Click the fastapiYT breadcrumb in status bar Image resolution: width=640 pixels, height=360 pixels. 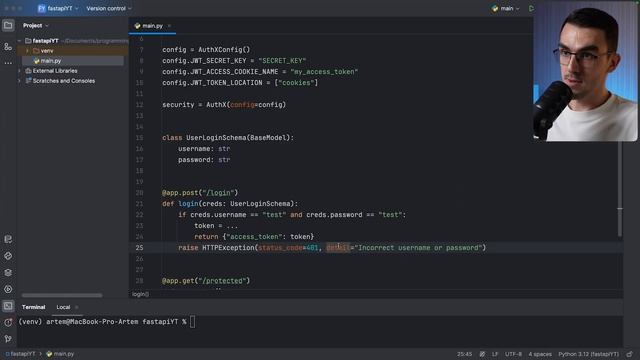tap(20, 354)
